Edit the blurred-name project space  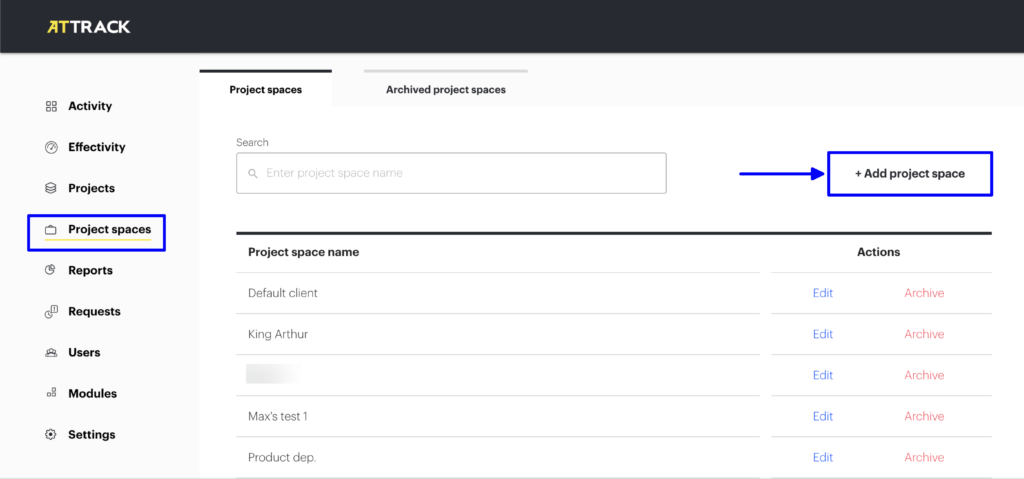pyautogui.click(x=823, y=376)
